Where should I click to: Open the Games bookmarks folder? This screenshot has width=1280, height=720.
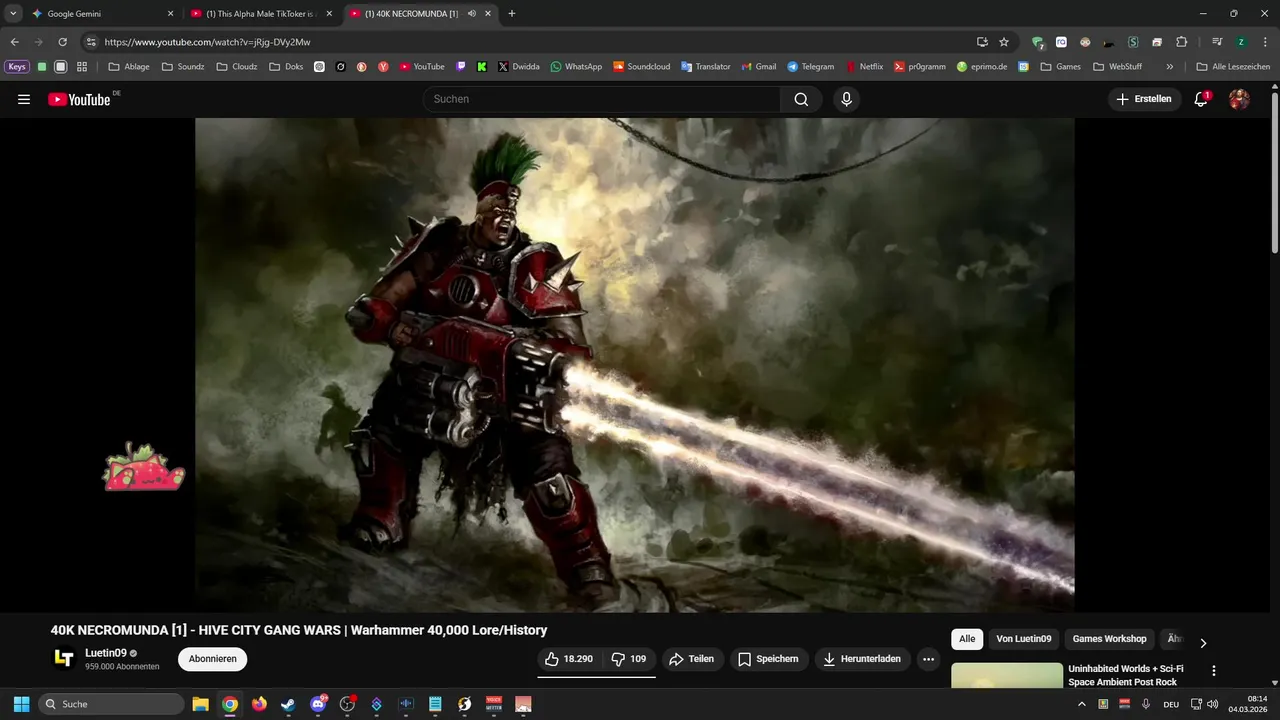1060,67
